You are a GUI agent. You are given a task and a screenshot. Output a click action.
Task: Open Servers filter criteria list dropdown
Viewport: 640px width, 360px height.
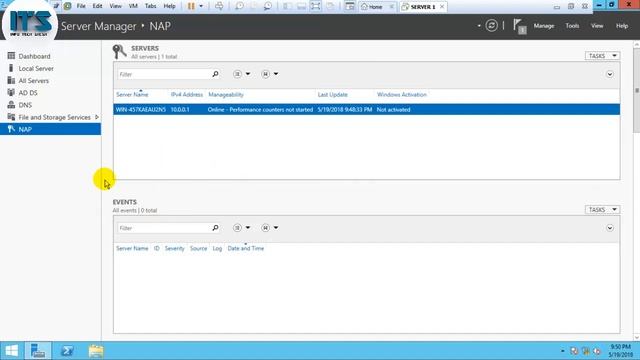[241, 74]
